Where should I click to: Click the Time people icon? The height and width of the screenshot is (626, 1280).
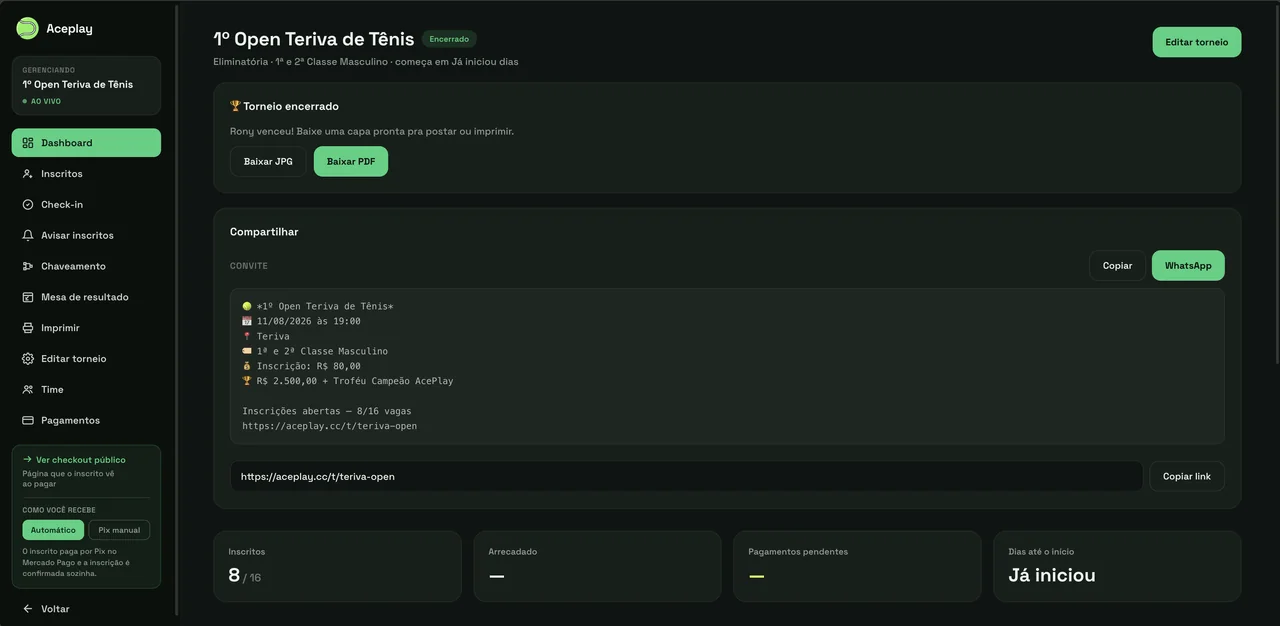click(x=28, y=390)
